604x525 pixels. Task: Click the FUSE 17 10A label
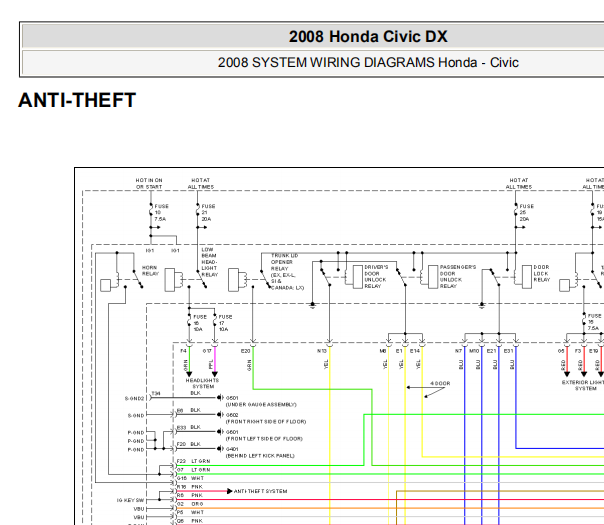click(225, 323)
